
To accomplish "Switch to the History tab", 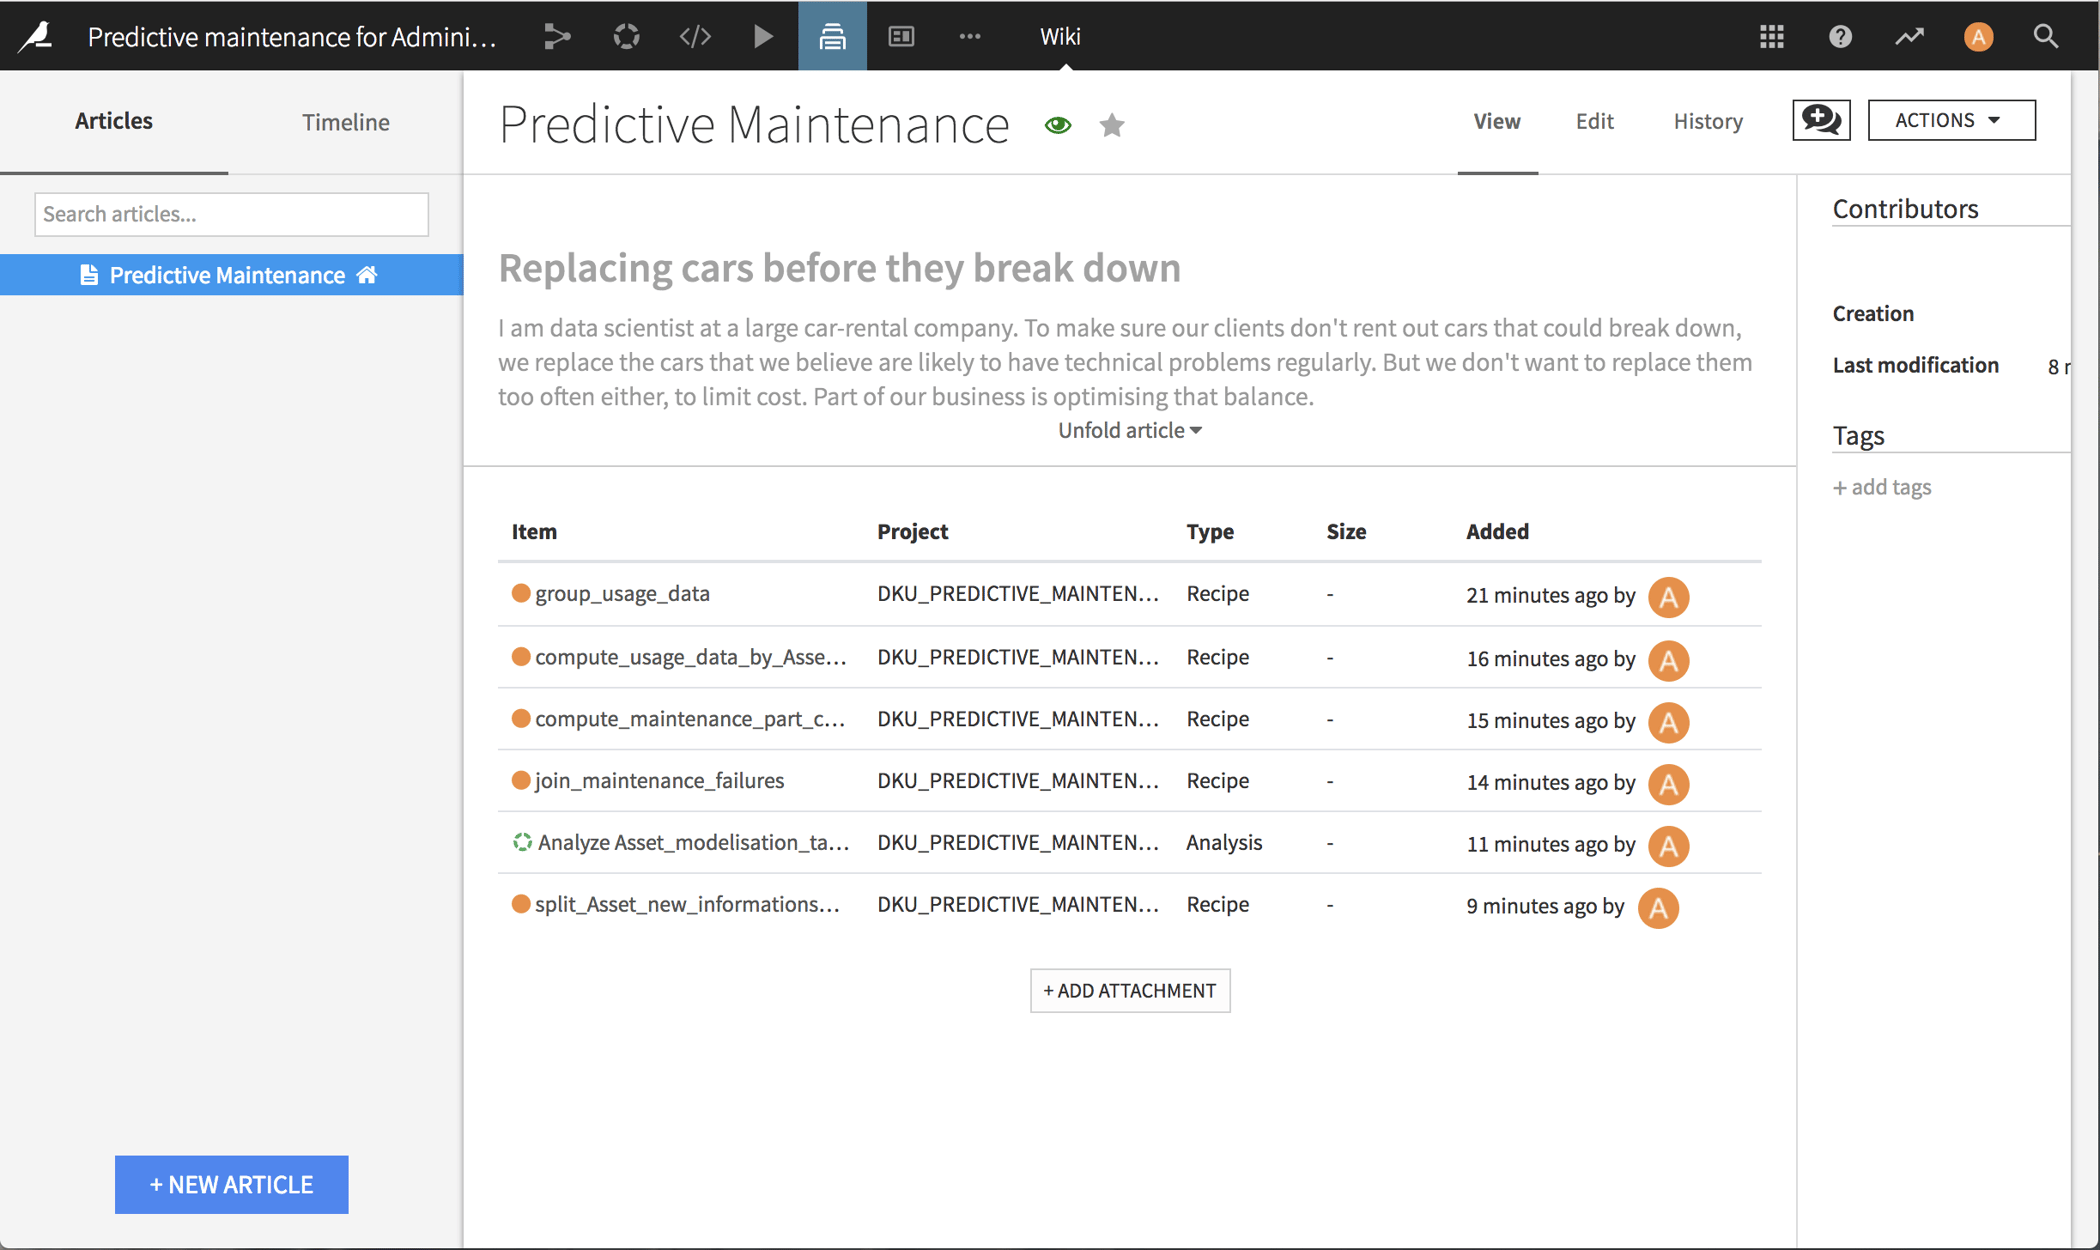I will (x=1708, y=121).
